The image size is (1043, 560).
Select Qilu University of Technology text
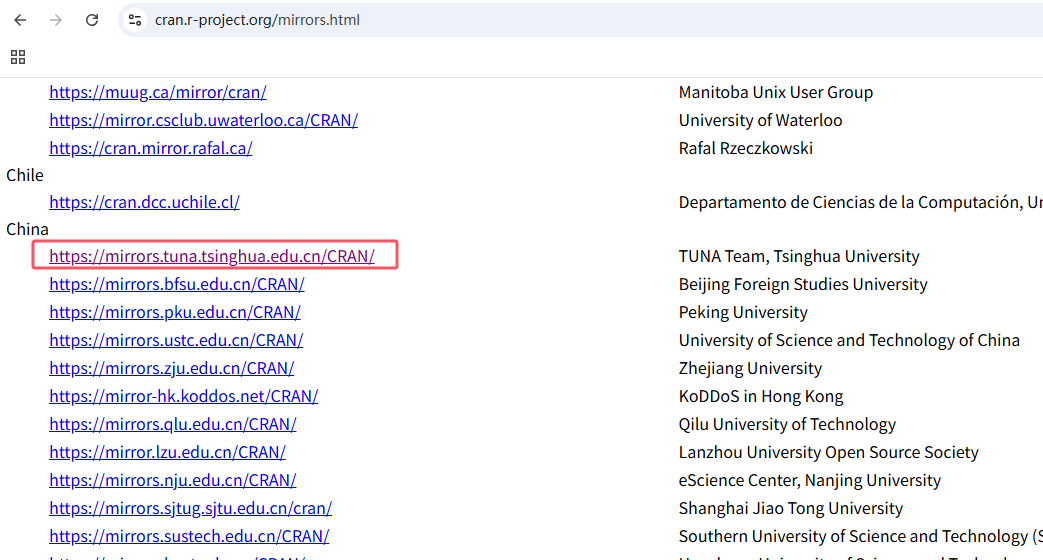pos(787,424)
